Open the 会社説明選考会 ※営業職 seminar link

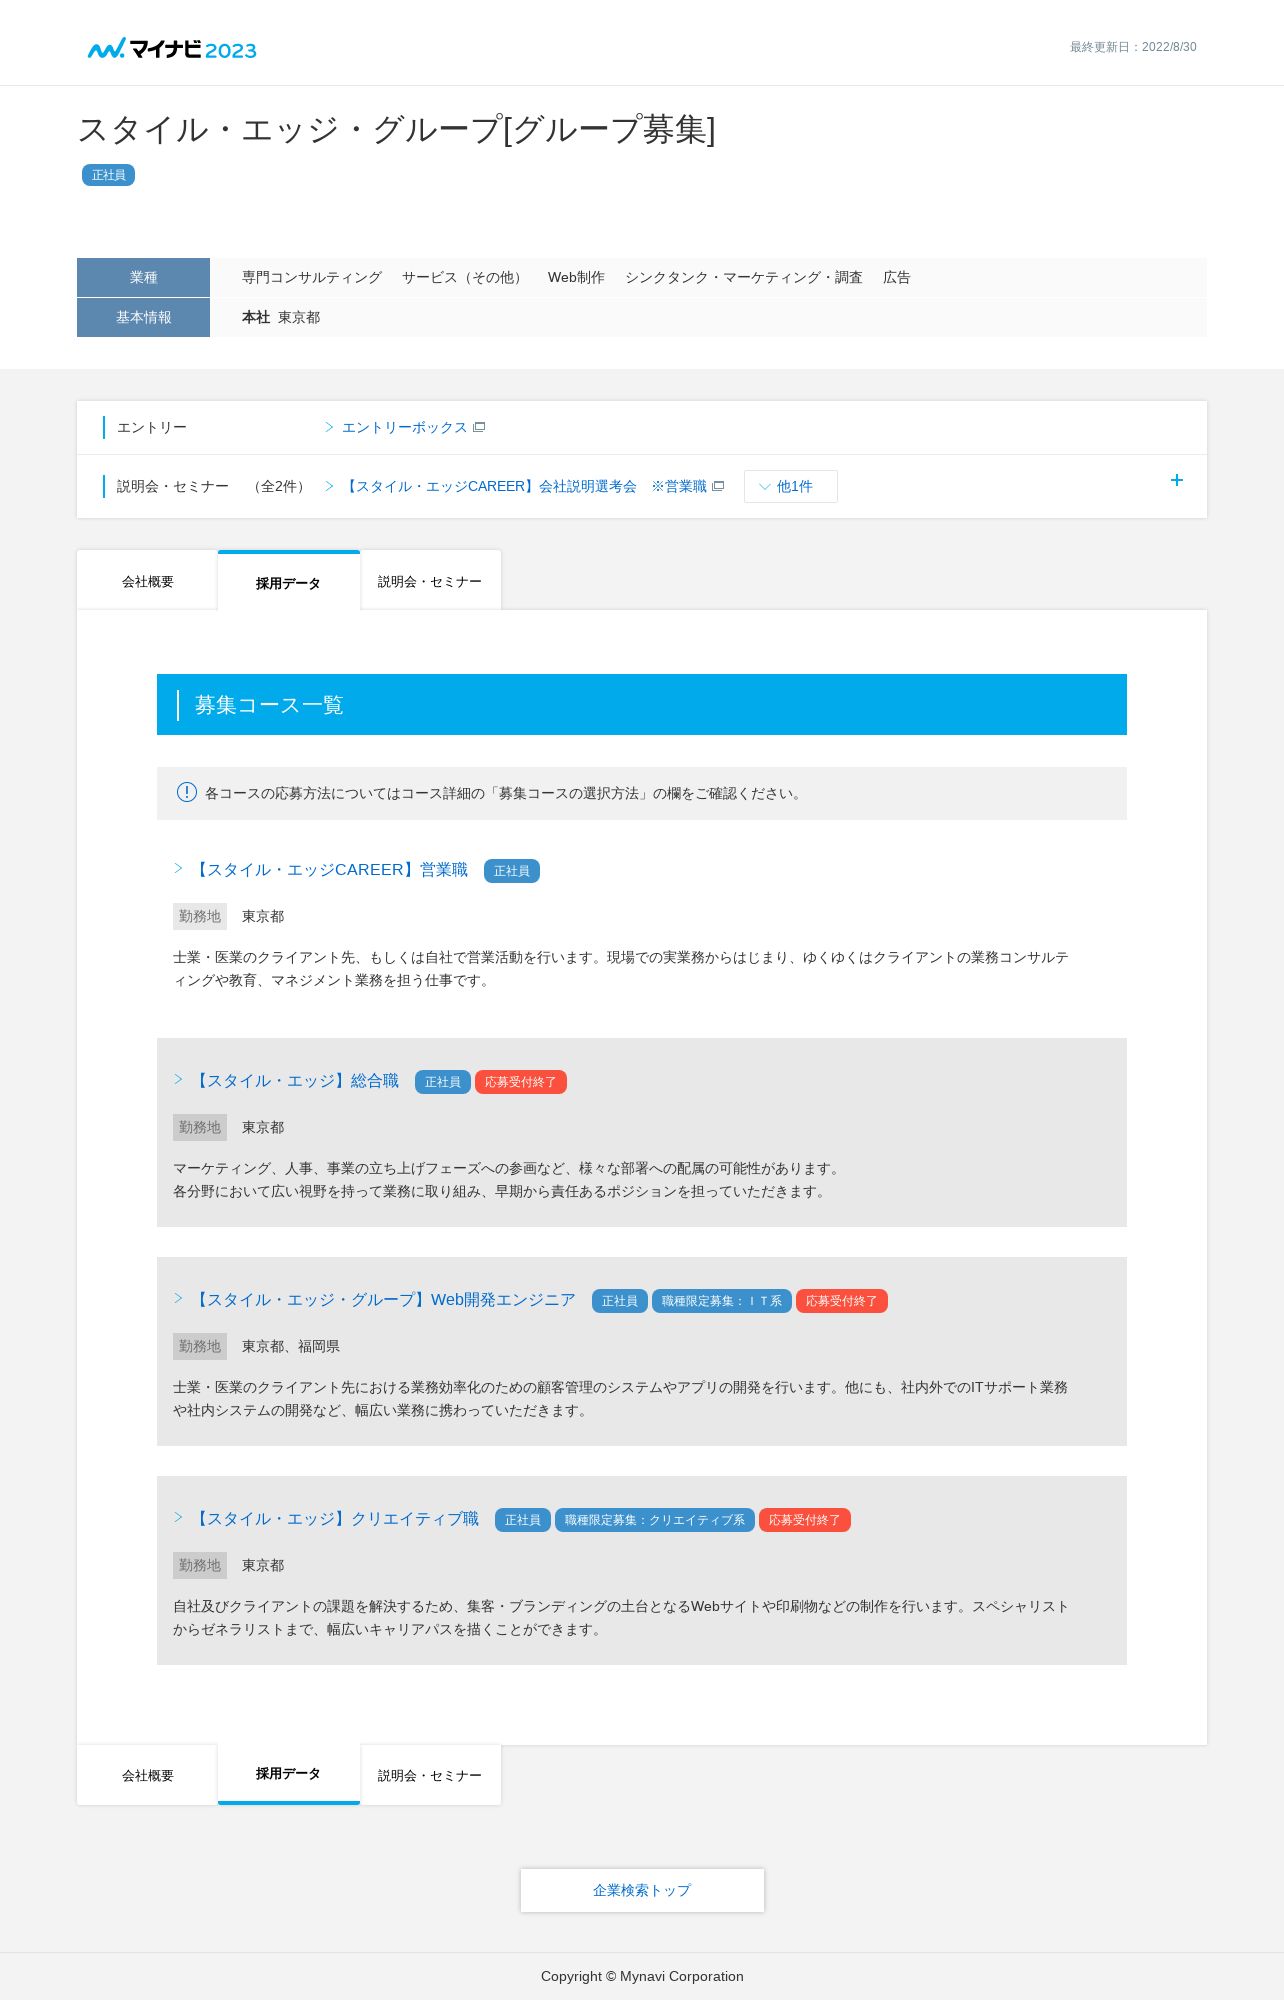(526, 486)
